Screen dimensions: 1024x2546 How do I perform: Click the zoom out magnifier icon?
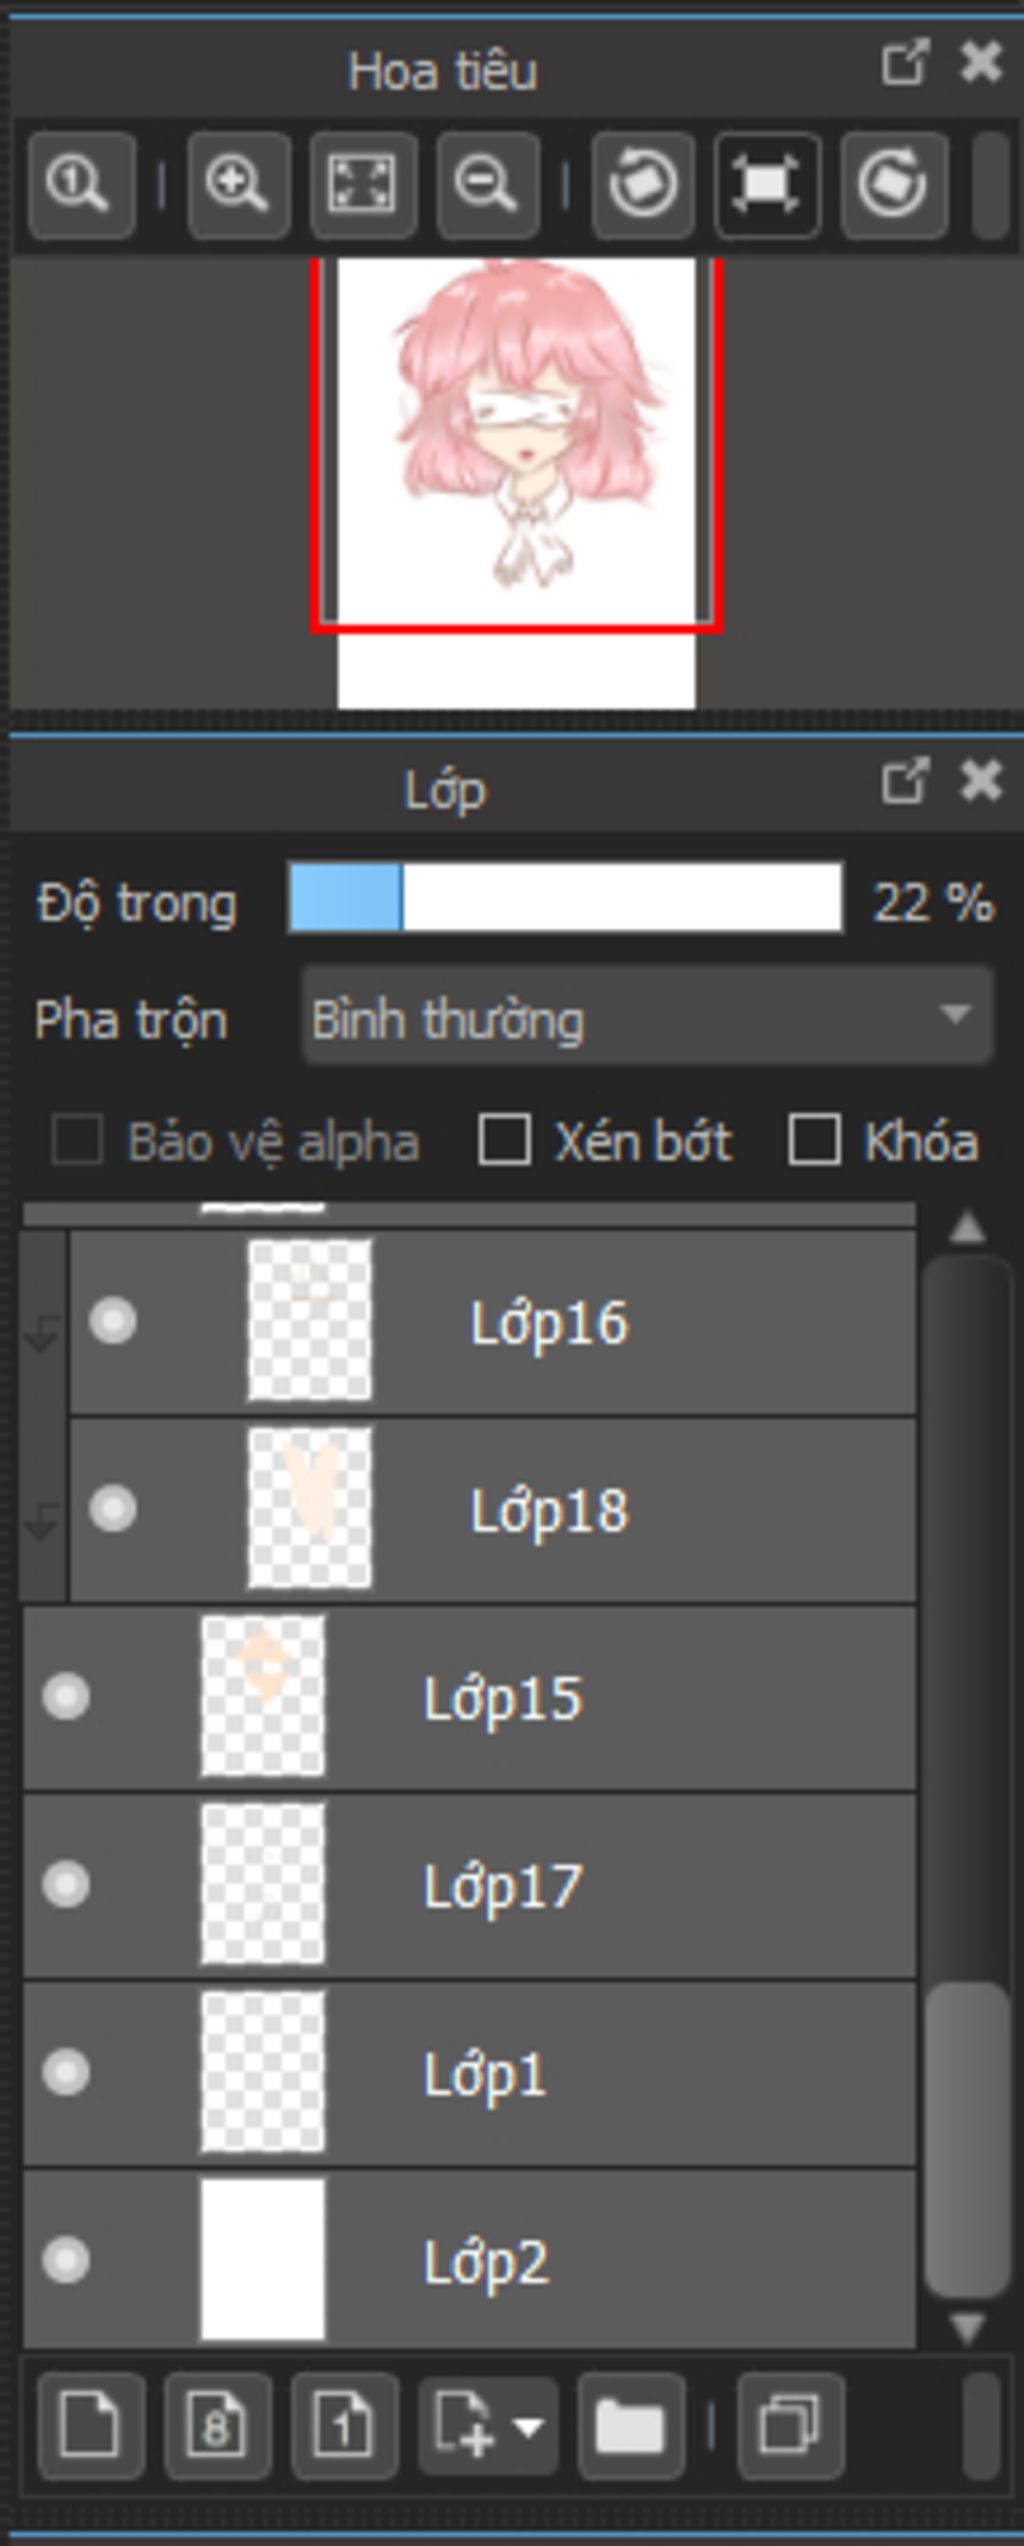point(488,185)
